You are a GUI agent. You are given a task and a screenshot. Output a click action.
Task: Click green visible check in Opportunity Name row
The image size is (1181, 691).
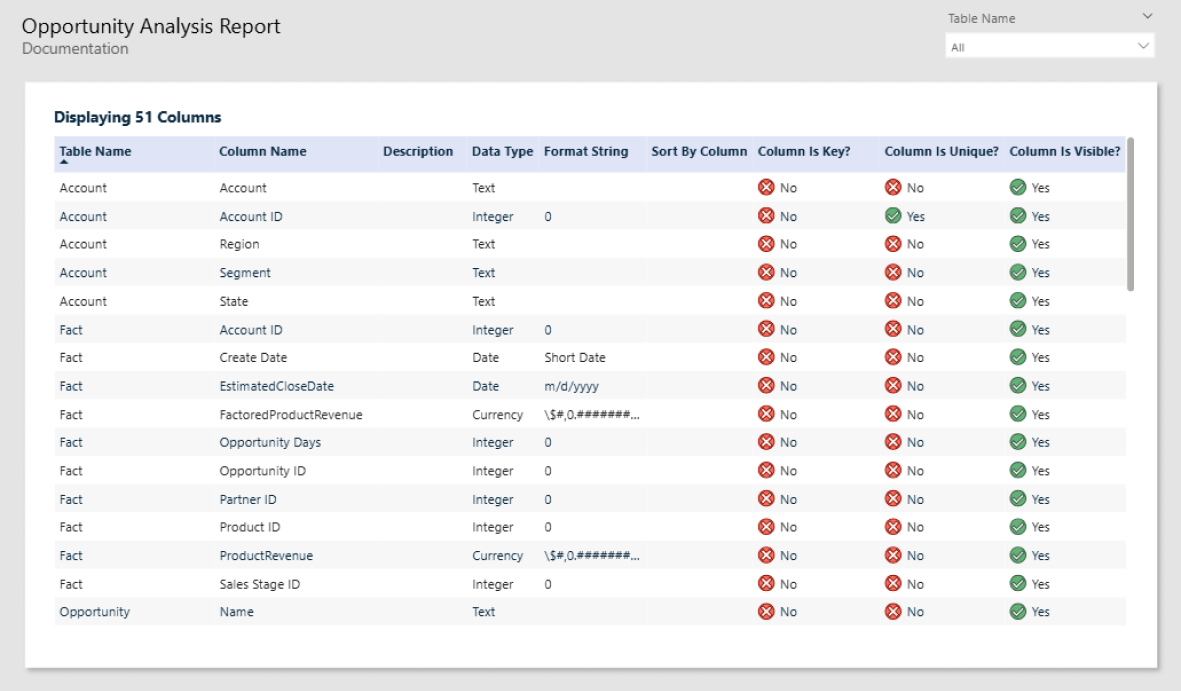click(1018, 612)
